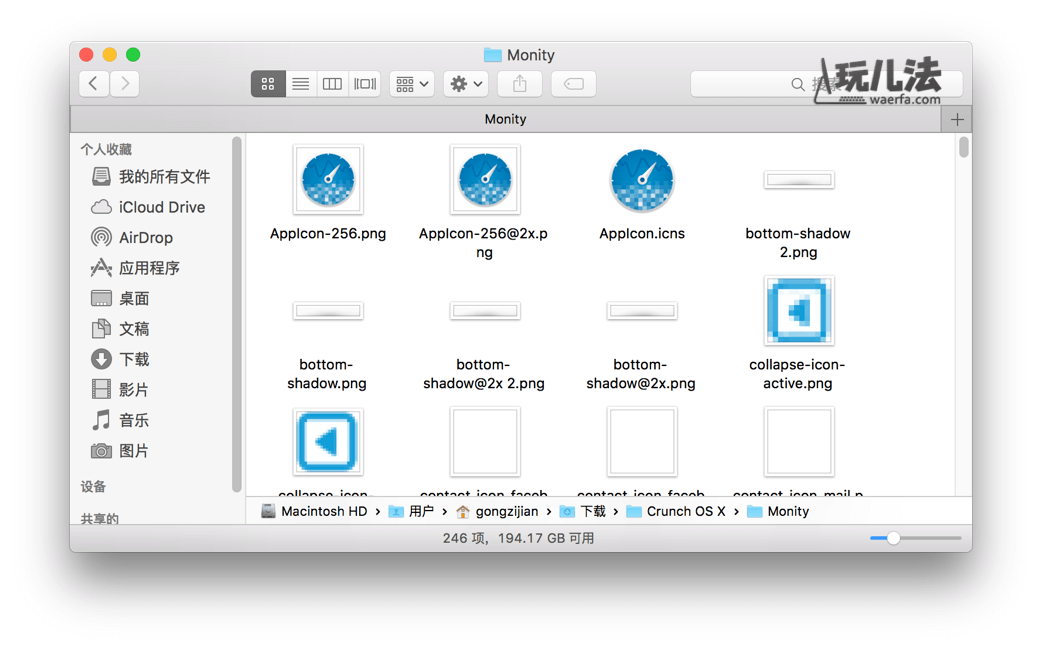Switch to Cover Flow view mode
Viewport: 1042px width, 650px height.
pyautogui.click(x=365, y=84)
